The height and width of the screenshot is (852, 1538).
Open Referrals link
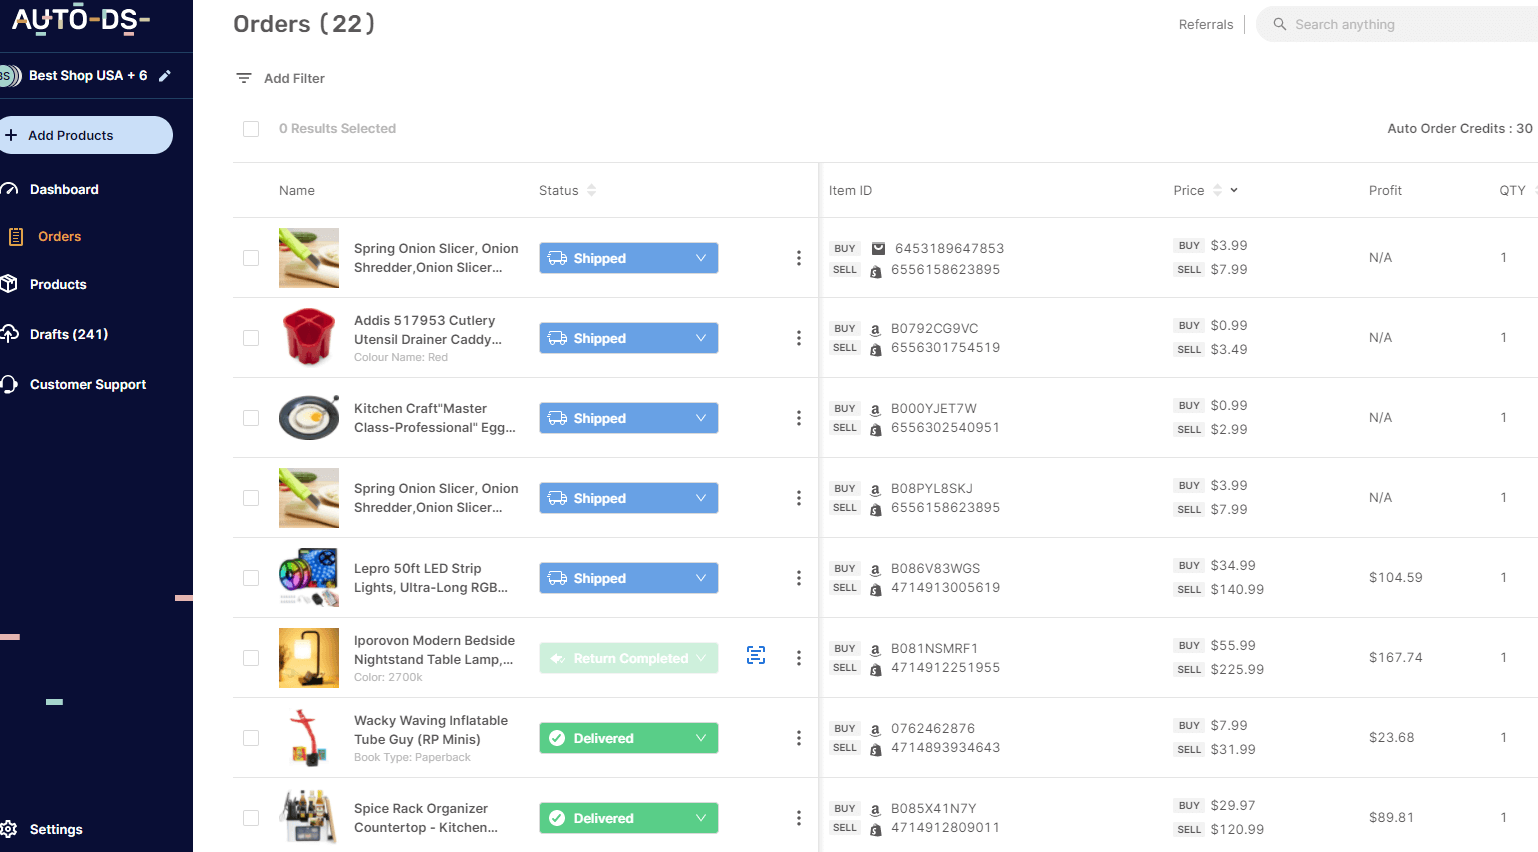(x=1206, y=24)
